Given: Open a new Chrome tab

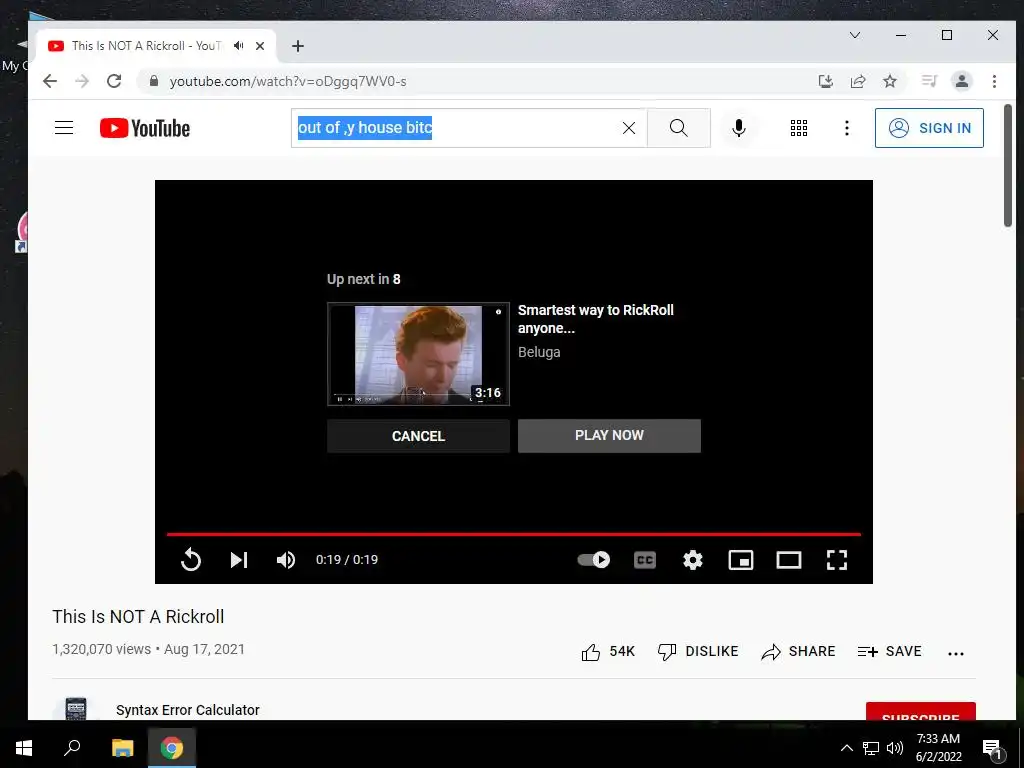Looking at the screenshot, I should 298,46.
